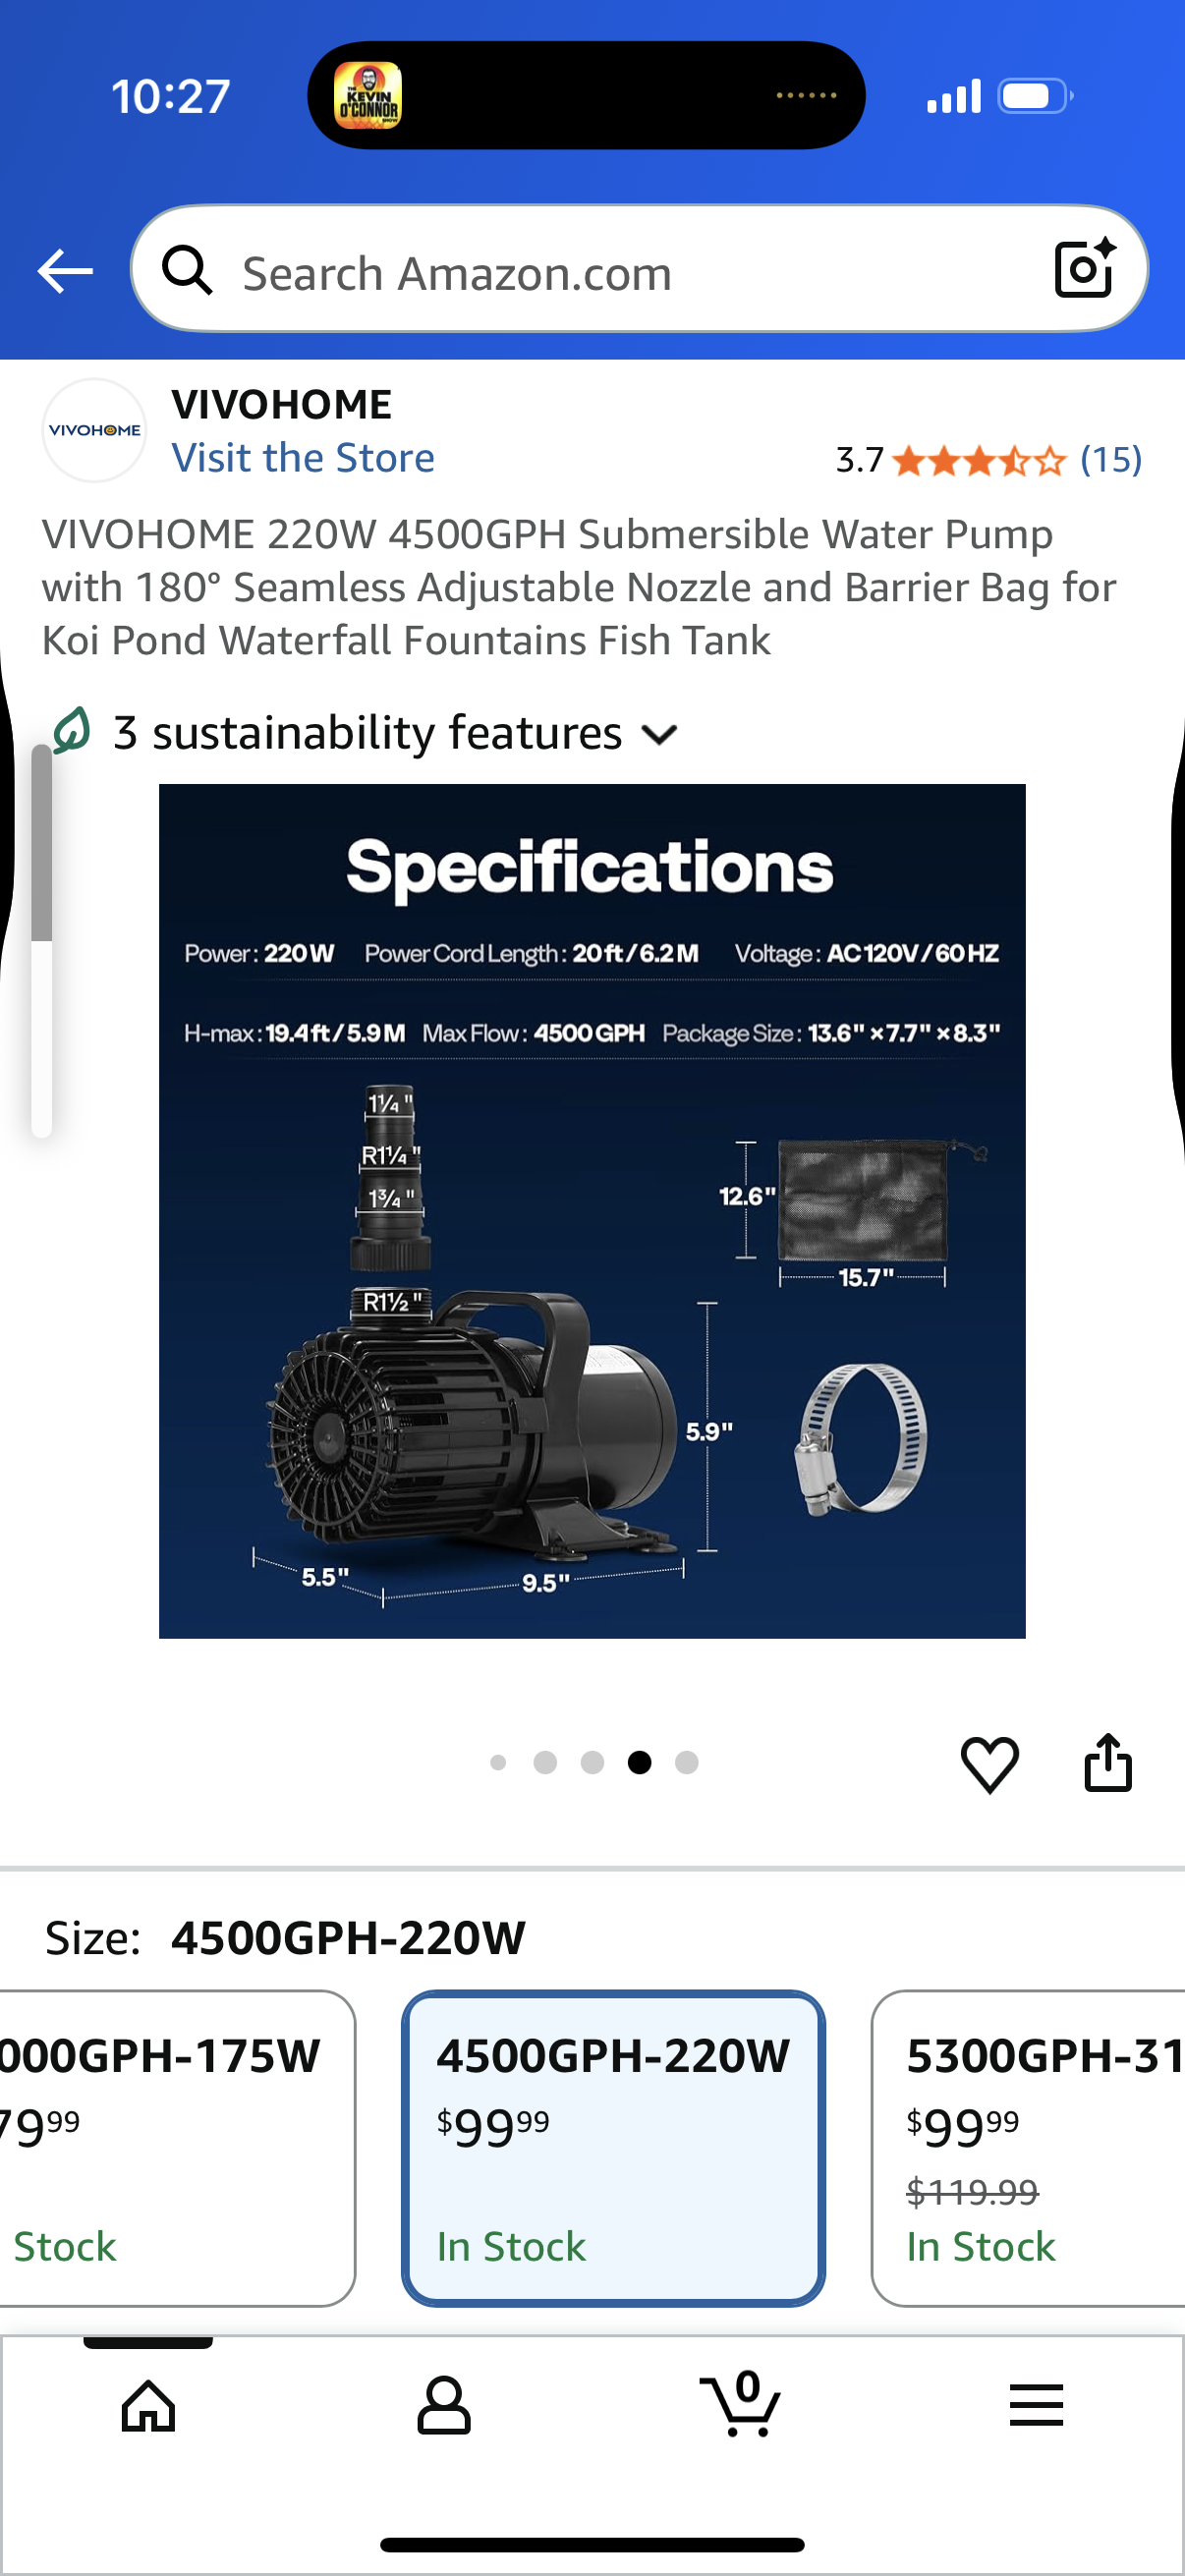This screenshot has height=2576, width=1185.
Task: Go to Home tab icon
Action: (148, 2405)
